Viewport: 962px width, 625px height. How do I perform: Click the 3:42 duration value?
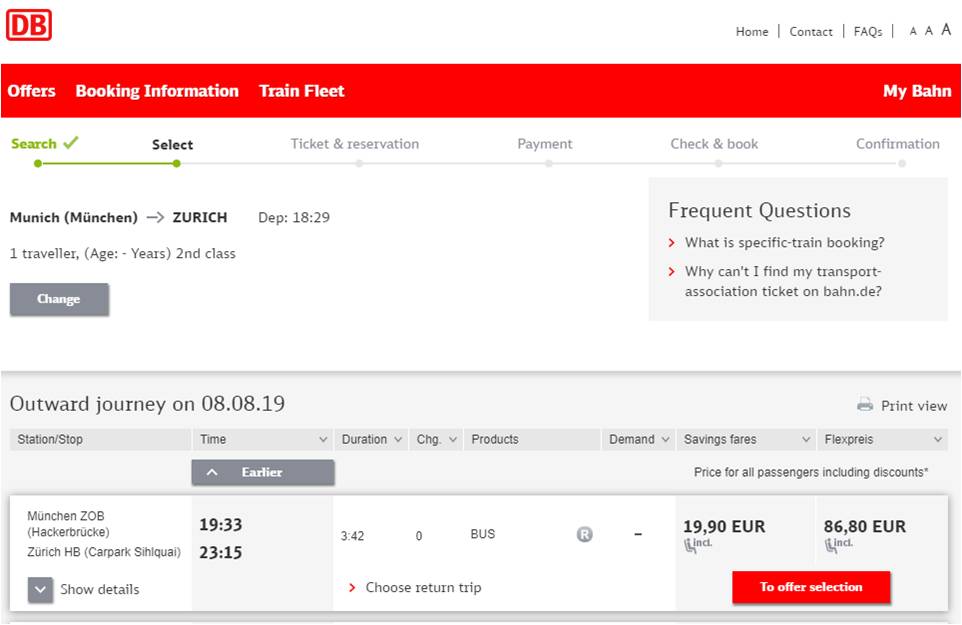(352, 536)
